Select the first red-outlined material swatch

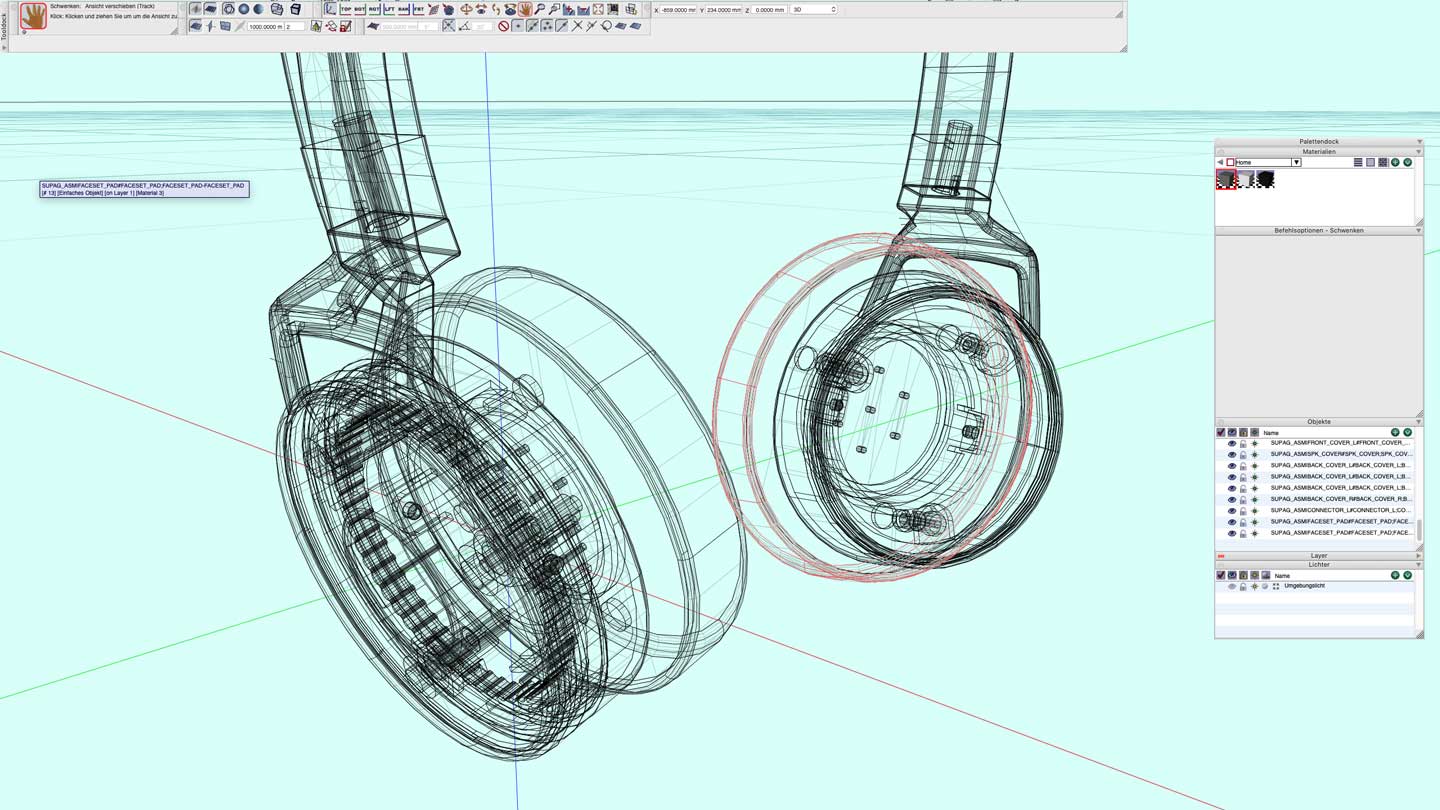pos(1226,179)
